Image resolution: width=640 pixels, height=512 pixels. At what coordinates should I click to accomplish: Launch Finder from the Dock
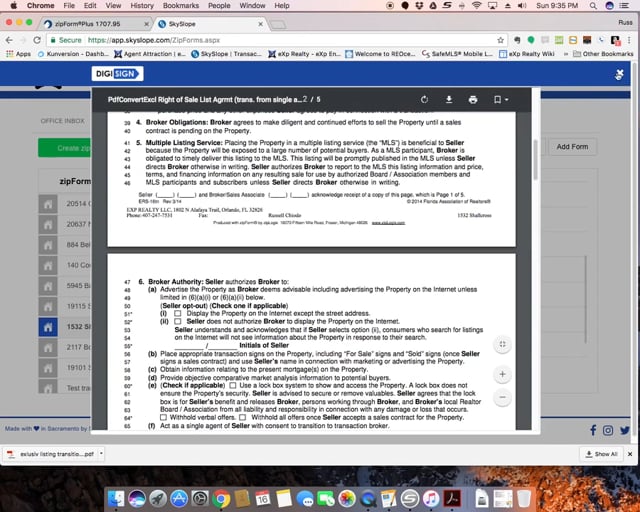click(116, 499)
